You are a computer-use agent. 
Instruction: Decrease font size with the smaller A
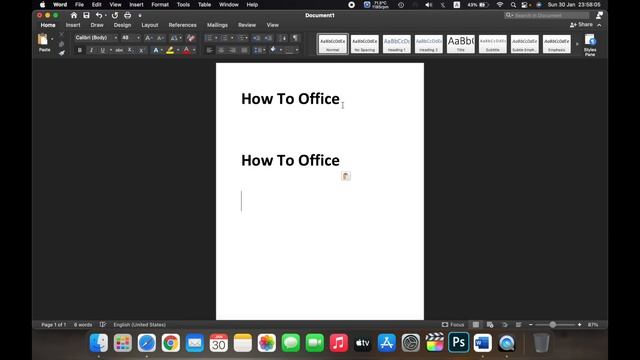pos(160,38)
